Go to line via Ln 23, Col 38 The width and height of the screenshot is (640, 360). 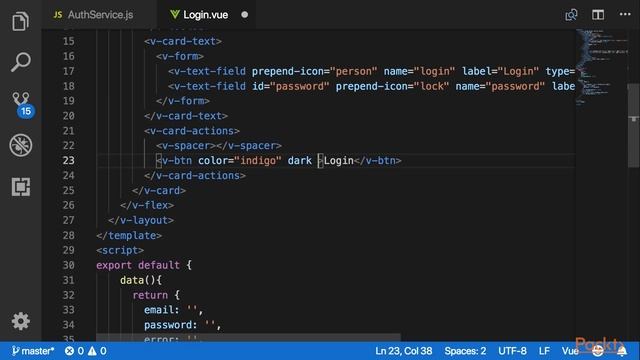[403, 351]
